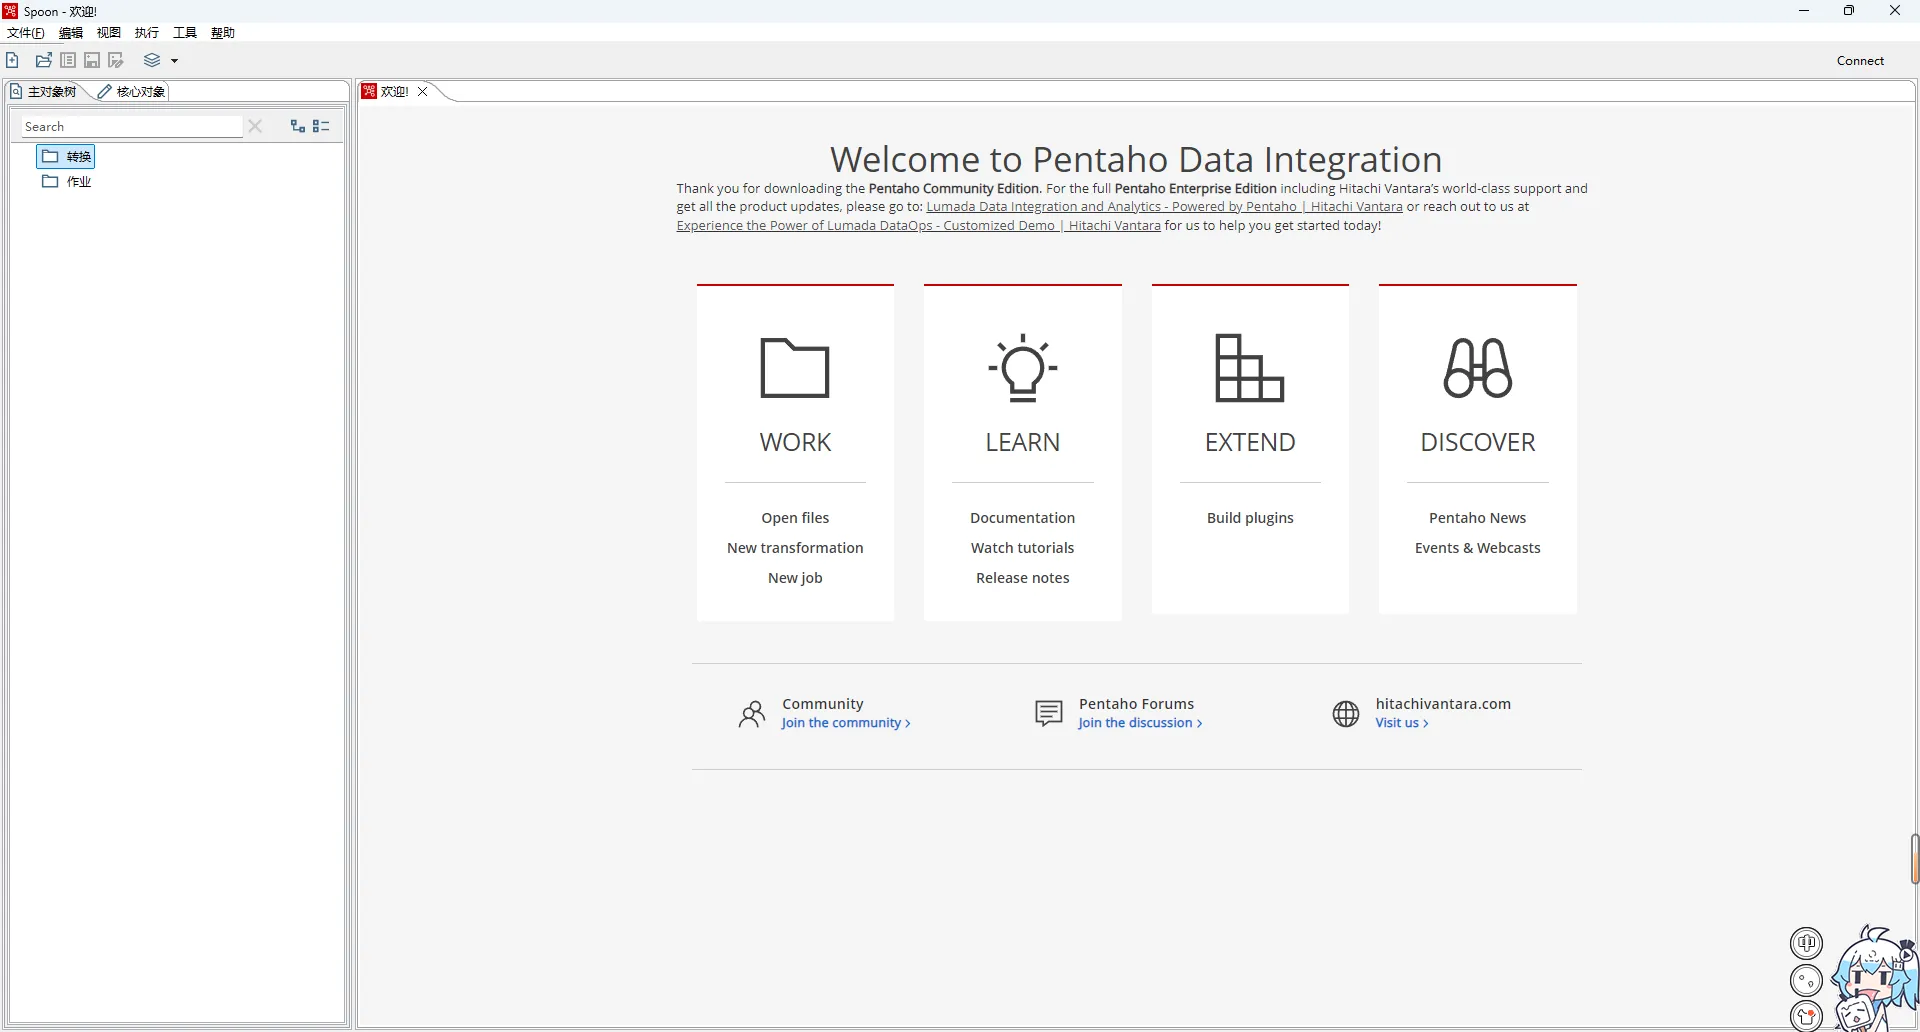Open the perspectives dropdown arrow

coord(174,61)
